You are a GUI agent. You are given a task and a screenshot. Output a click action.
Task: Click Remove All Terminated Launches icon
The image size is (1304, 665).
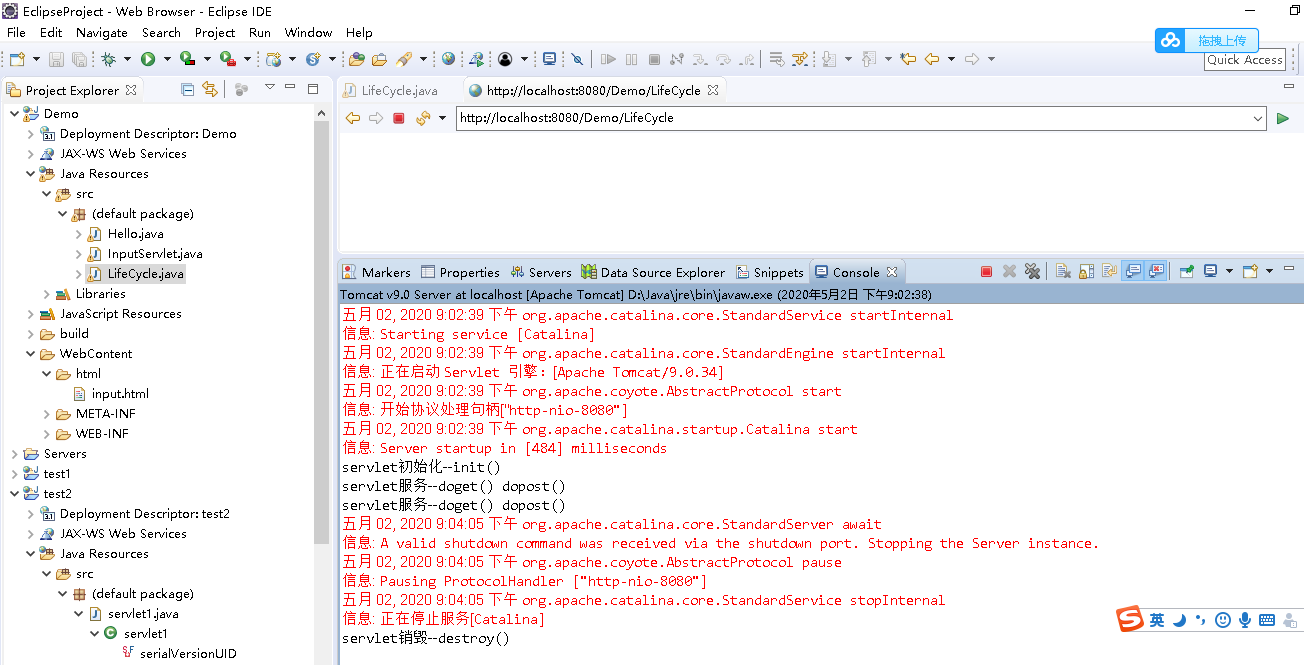point(1032,271)
